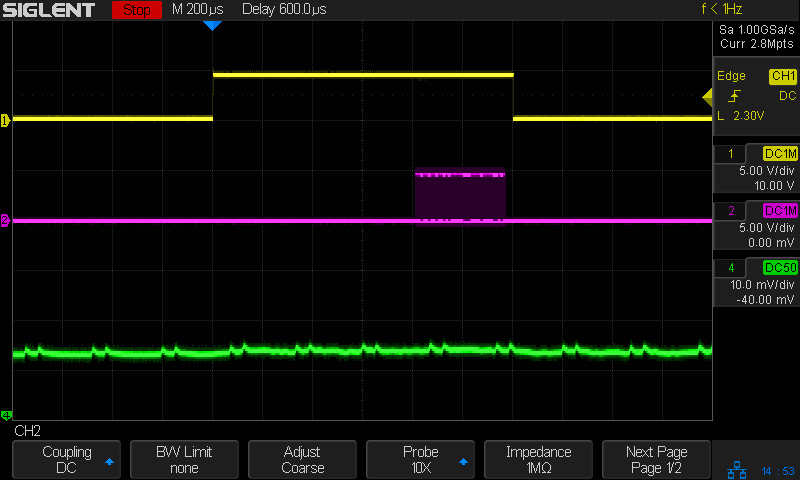Open the Edge trigger type box
The height and width of the screenshot is (480, 800).
(755, 96)
